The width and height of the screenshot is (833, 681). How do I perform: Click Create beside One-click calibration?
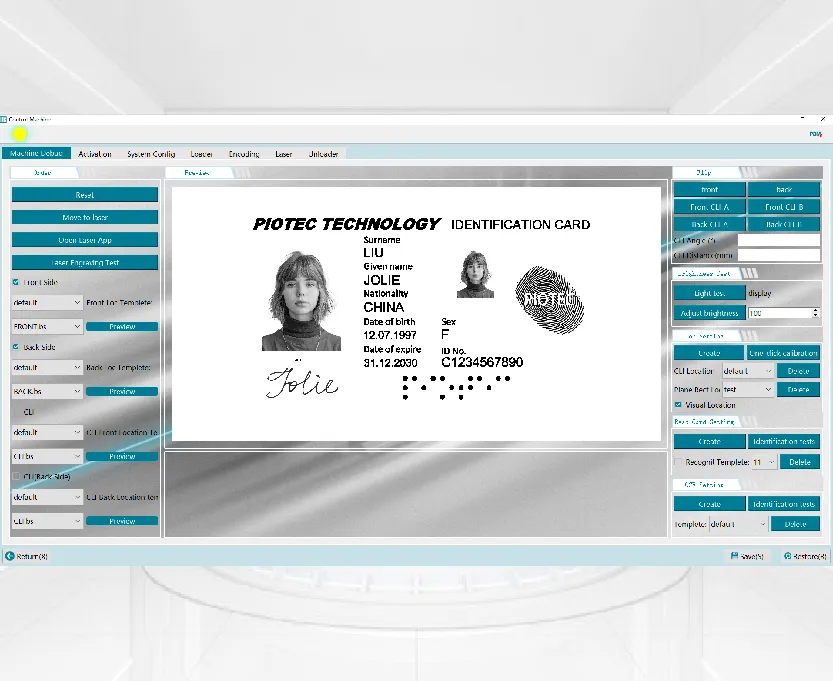[x=709, y=353]
